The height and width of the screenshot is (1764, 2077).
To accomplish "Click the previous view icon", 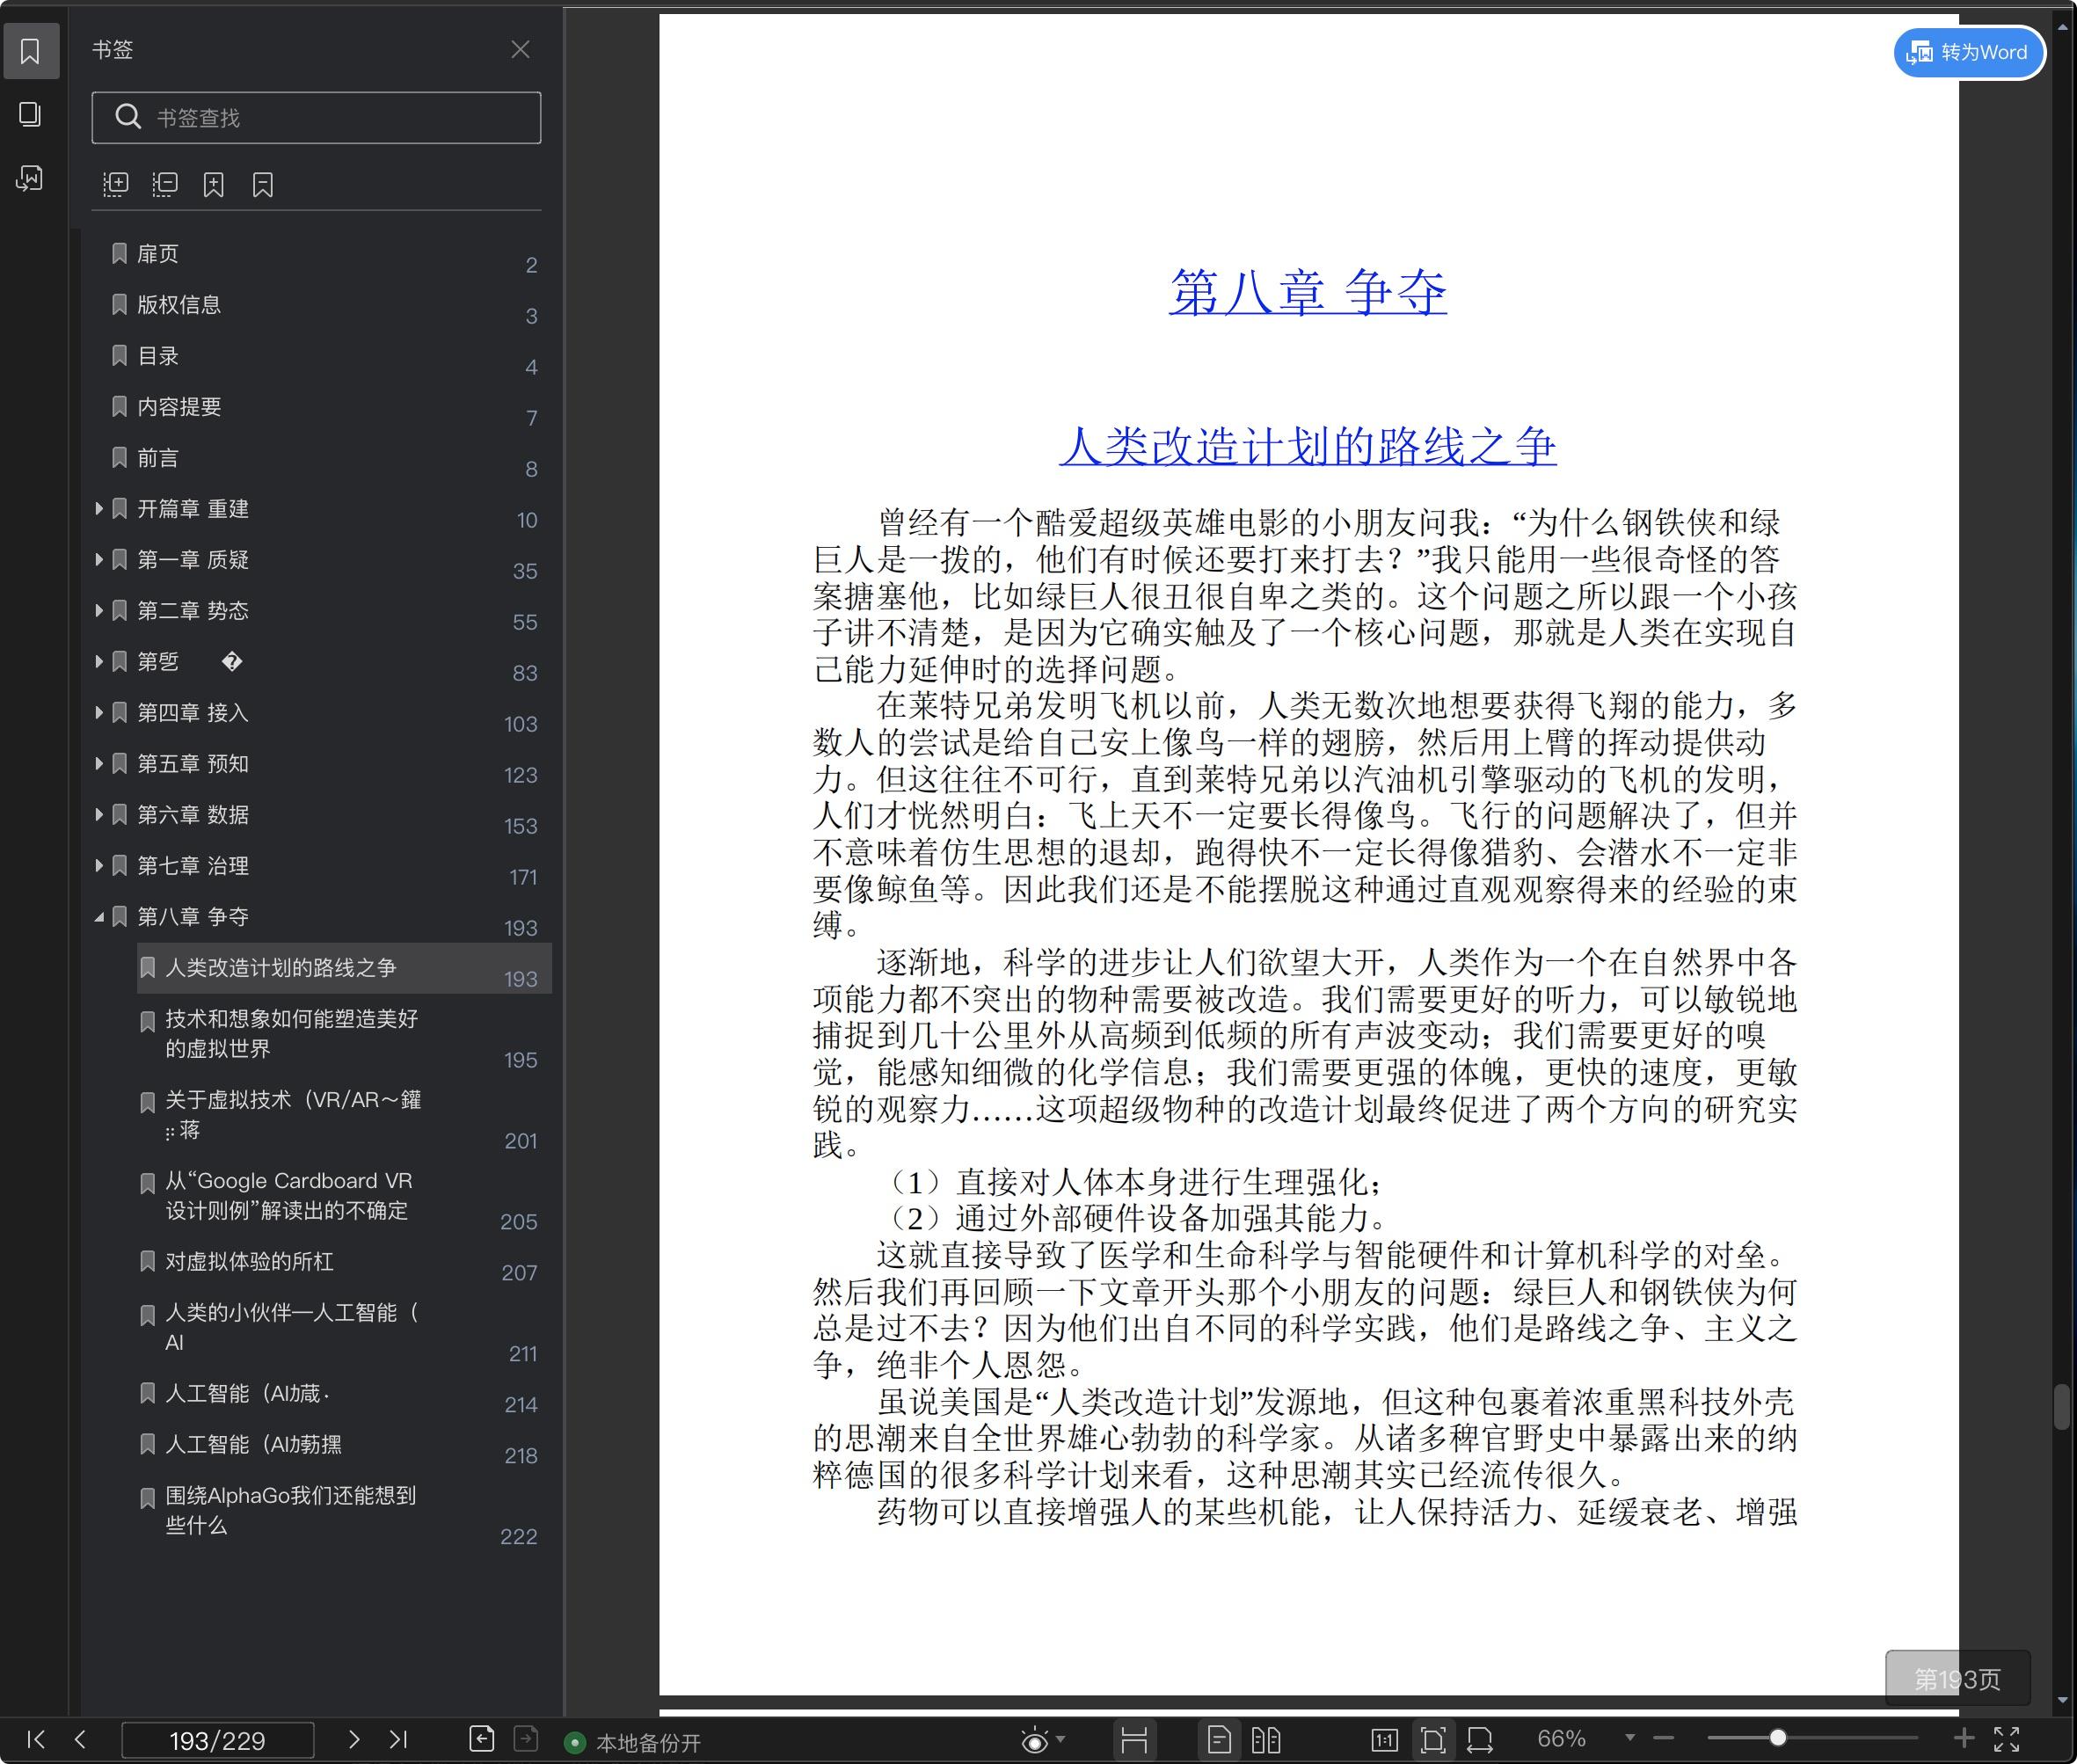I will (482, 1739).
